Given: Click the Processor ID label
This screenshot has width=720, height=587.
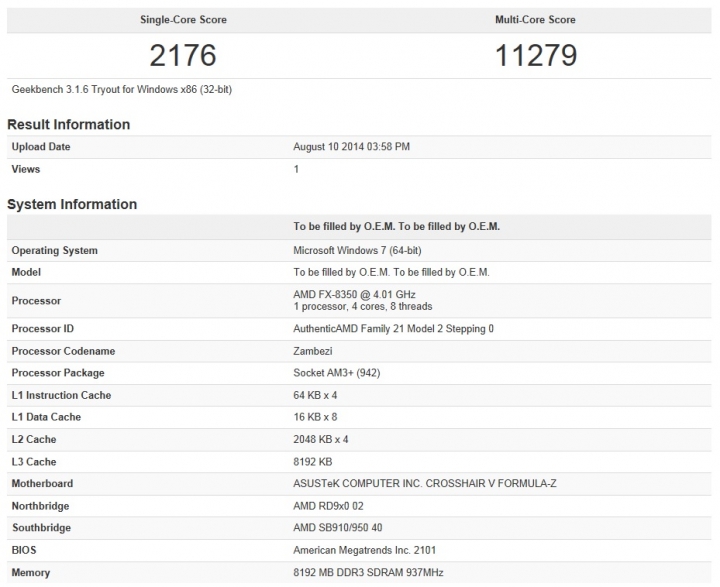Looking at the screenshot, I should pyautogui.click(x=43, y=329).
